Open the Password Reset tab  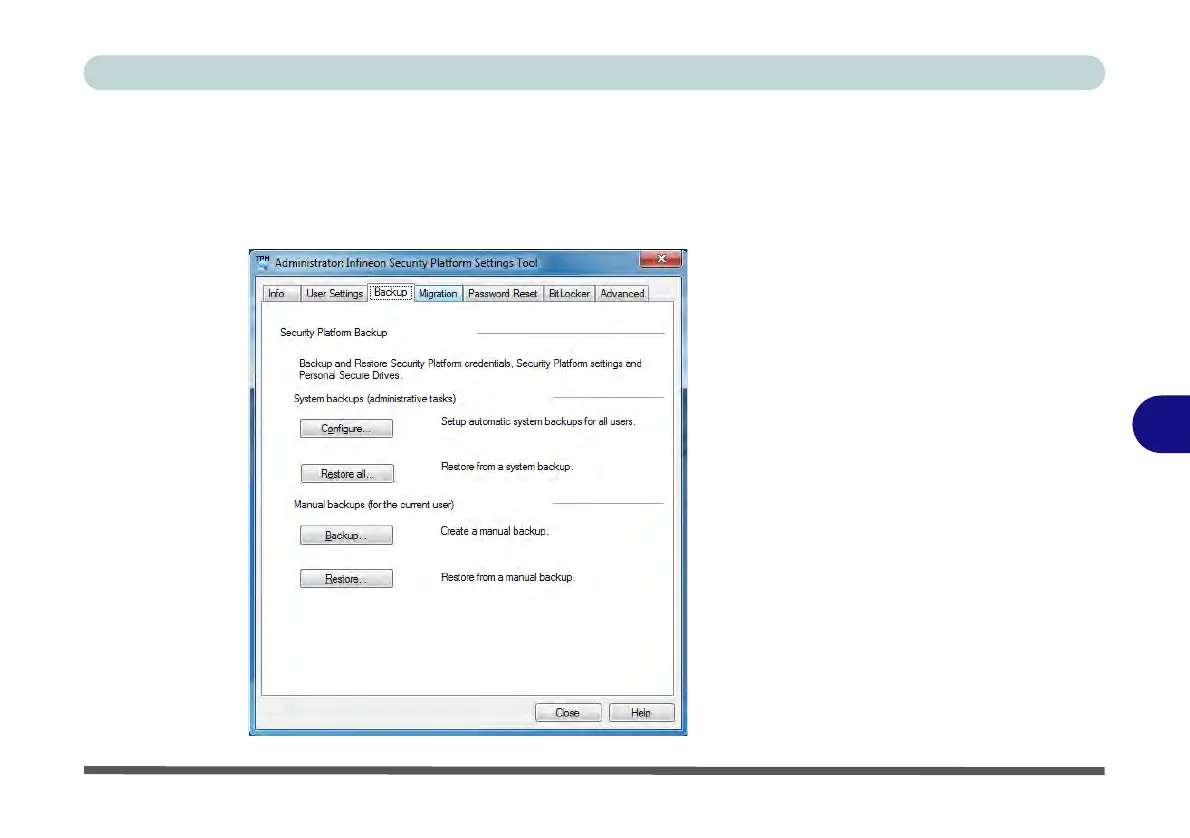coord(502,294)
